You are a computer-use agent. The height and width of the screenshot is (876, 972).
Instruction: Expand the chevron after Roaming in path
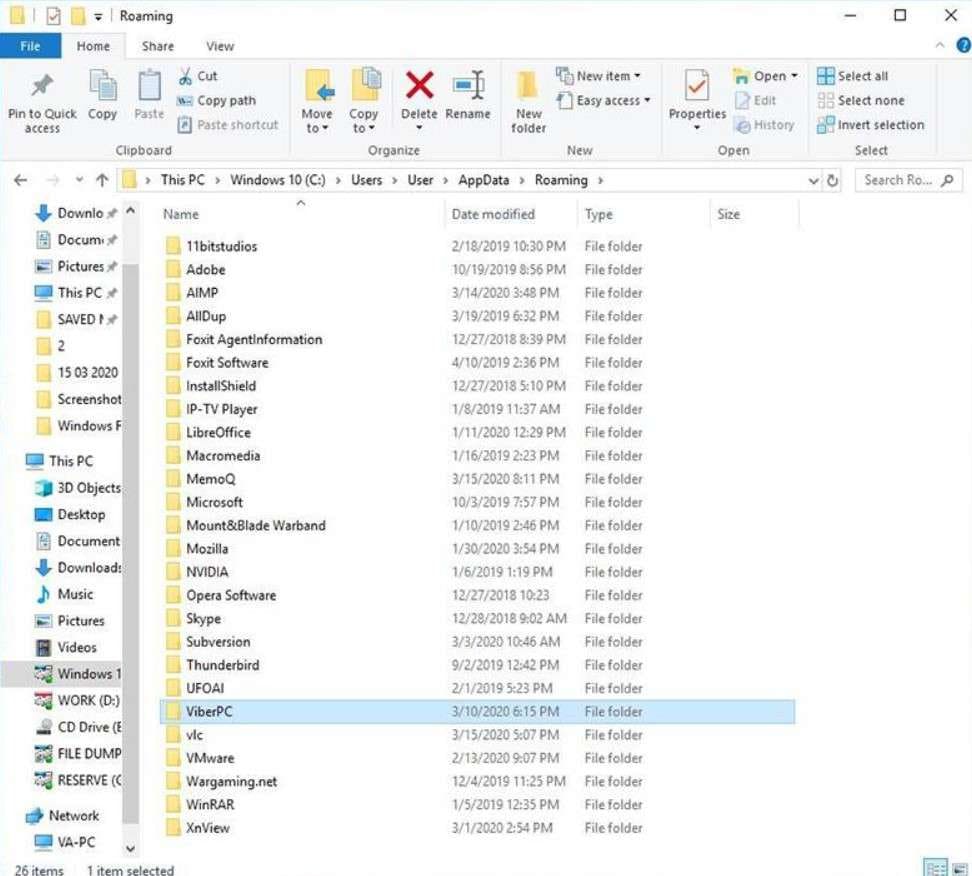(x=600, y=180)
